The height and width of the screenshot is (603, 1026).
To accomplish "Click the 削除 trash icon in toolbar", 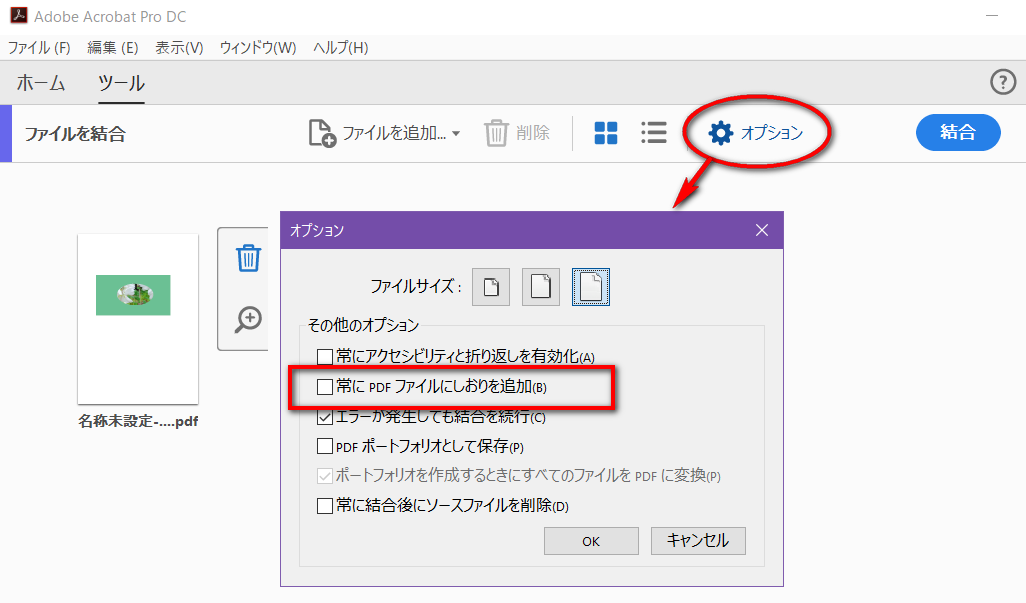I will click(x=497, y=132).
